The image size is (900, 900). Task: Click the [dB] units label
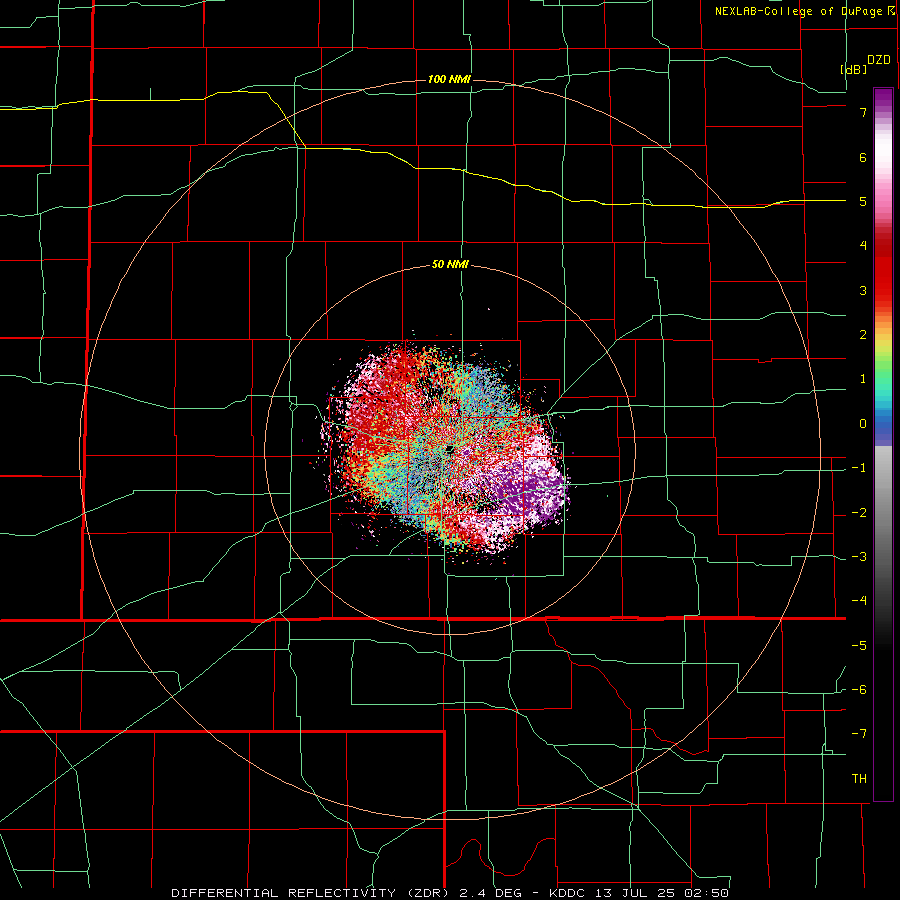pyautogui.click(x=854, y=69)
